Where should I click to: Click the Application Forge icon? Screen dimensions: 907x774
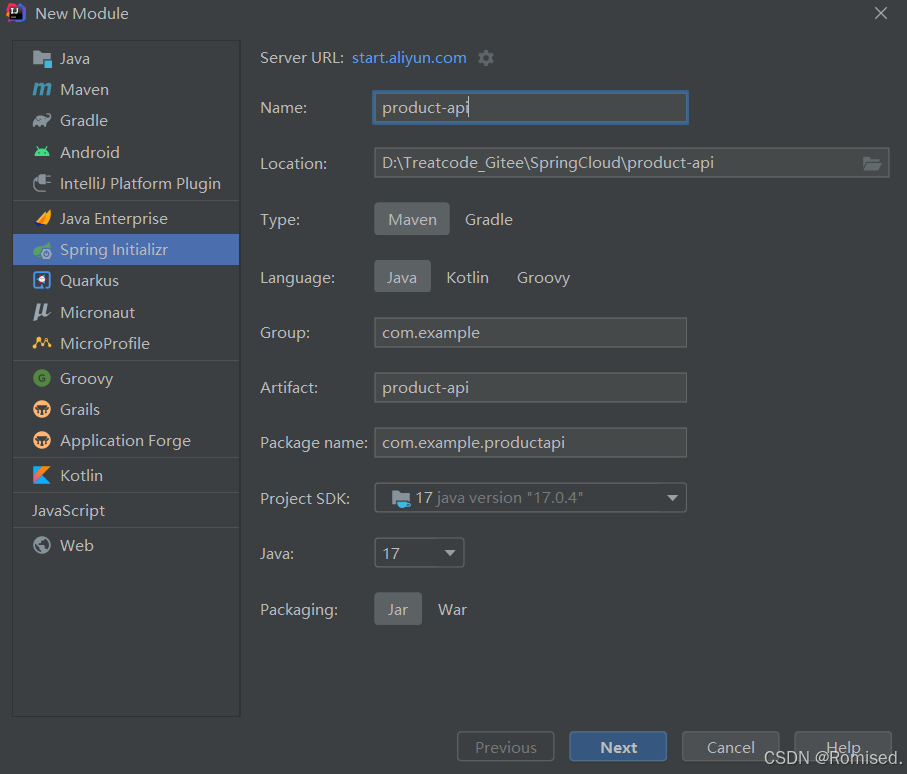click(42, 440)
